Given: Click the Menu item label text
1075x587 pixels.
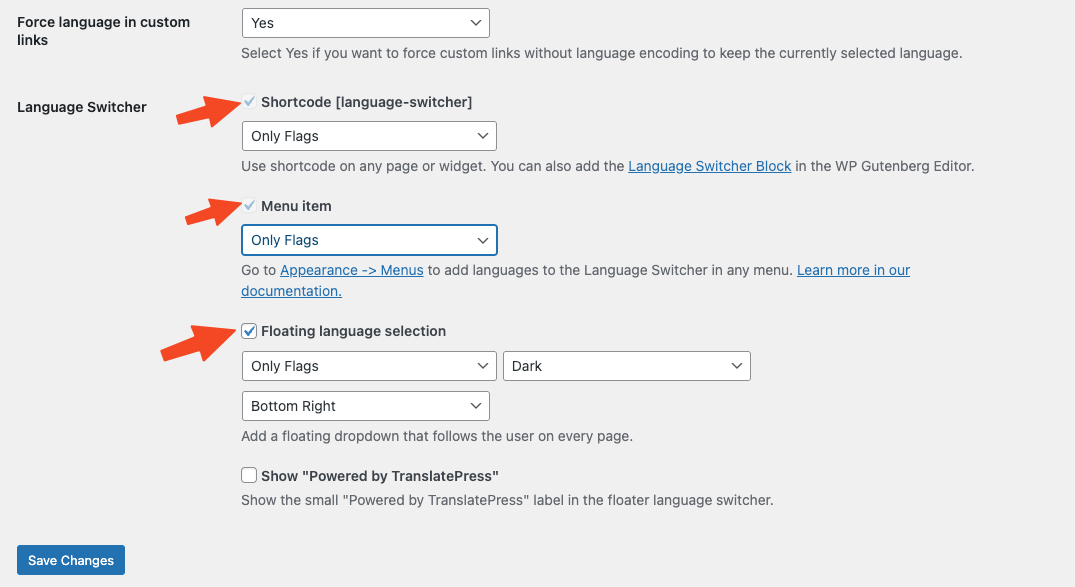Looking at the screenshot, I should point(296,206).
